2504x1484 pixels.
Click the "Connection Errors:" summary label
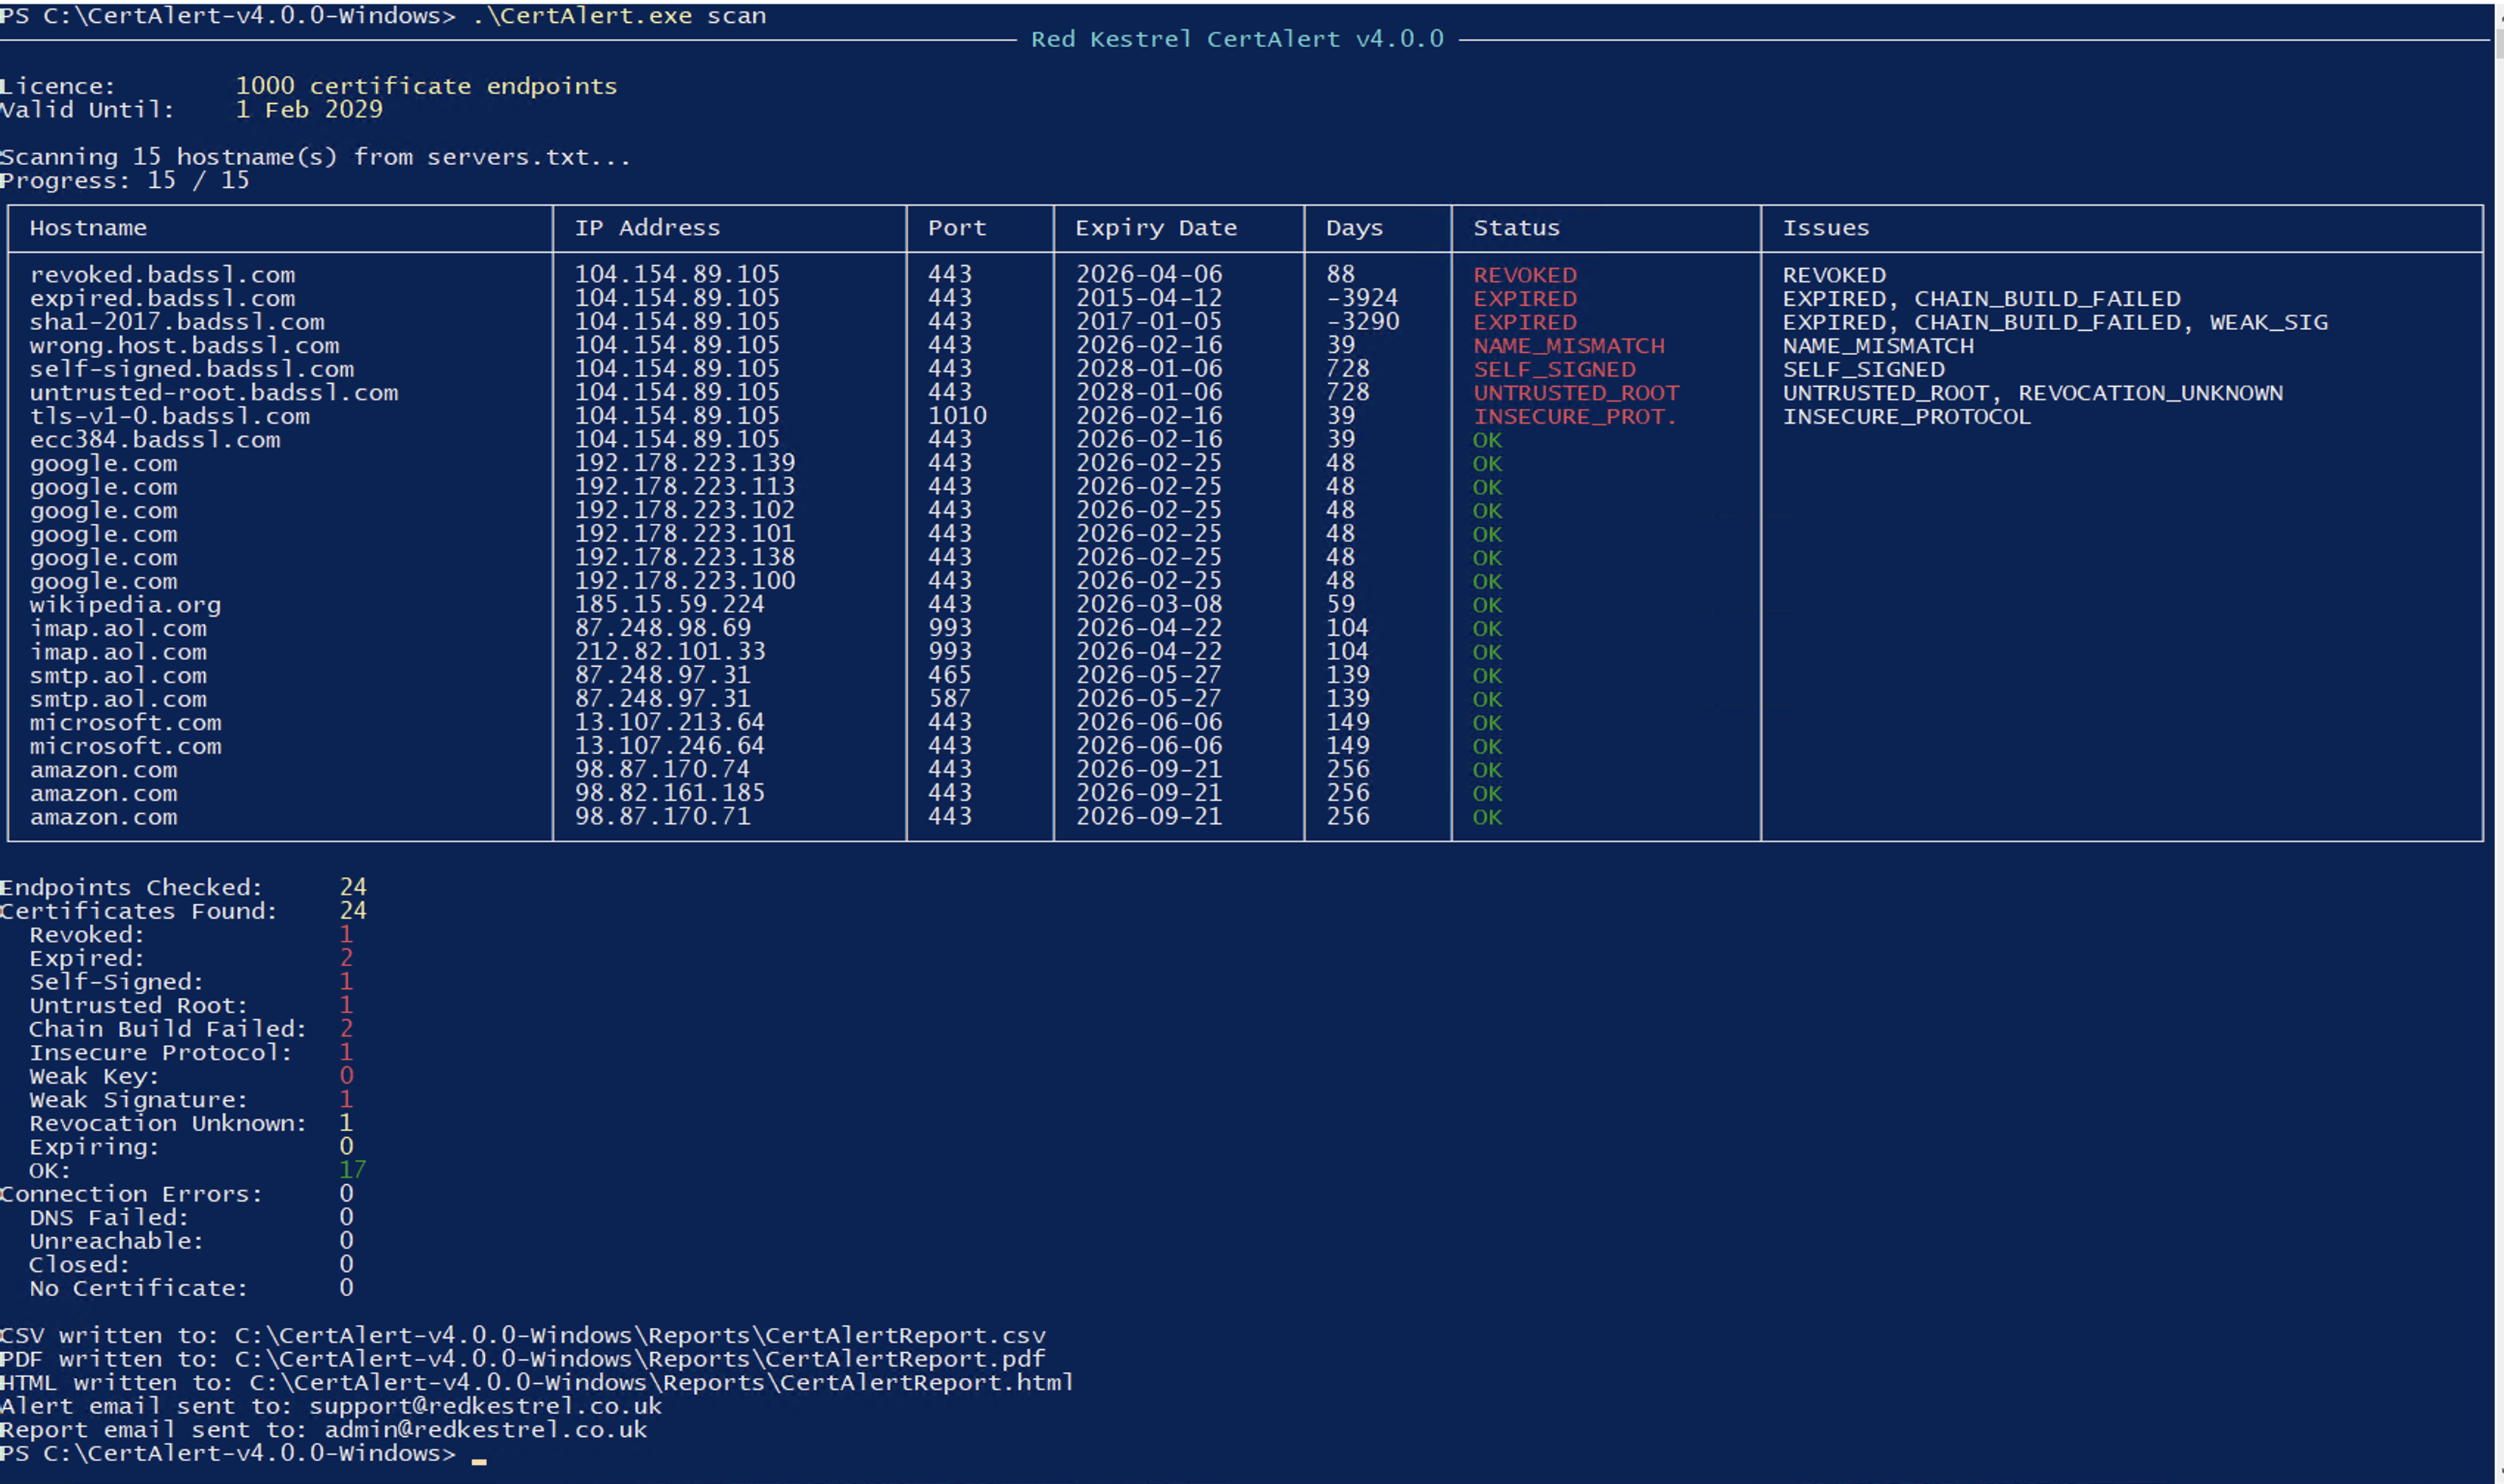point(131,1194)
